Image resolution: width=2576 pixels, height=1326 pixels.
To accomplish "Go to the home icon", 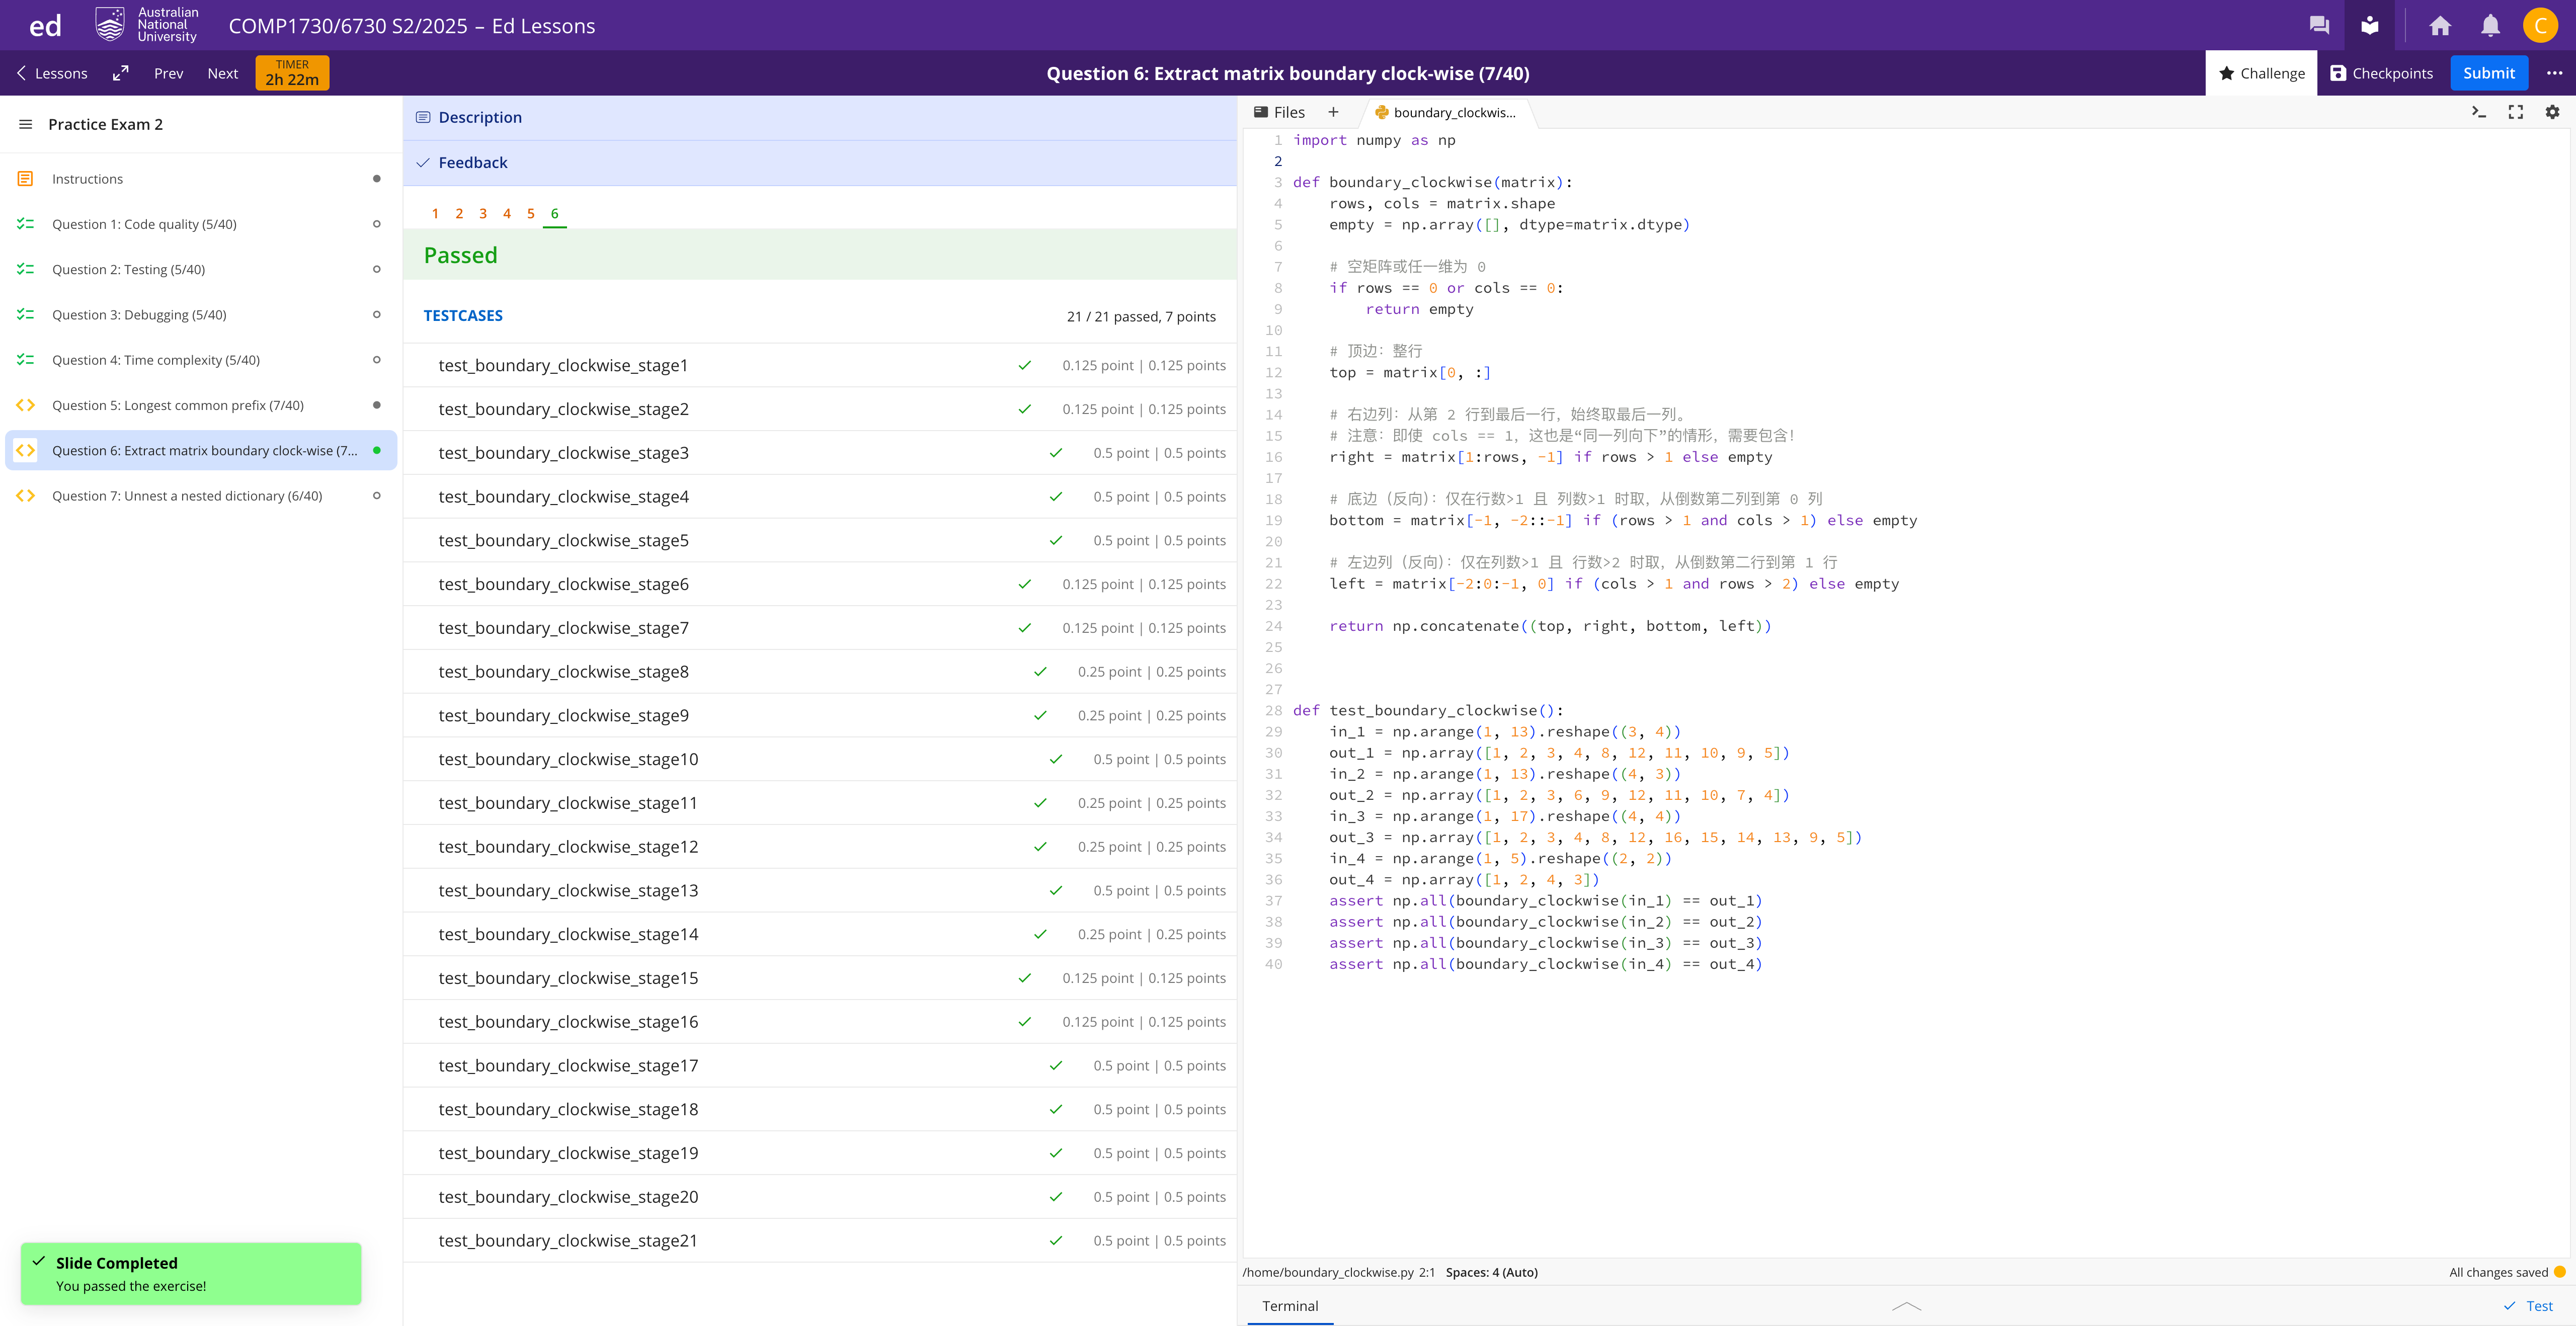I will coord(2440,25).
